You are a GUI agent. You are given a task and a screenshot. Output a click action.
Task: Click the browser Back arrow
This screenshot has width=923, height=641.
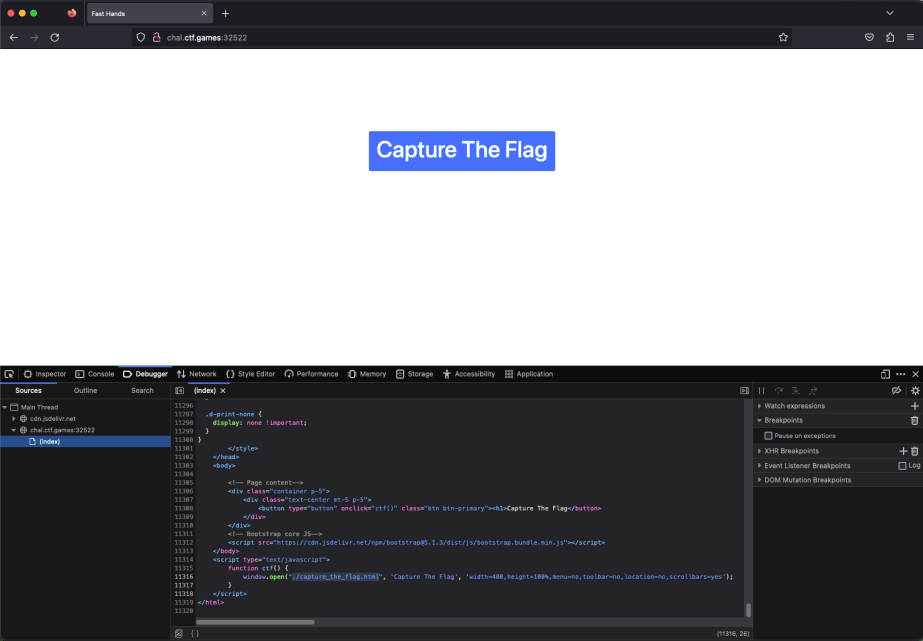pyautogui.click(x=14, y=38)
